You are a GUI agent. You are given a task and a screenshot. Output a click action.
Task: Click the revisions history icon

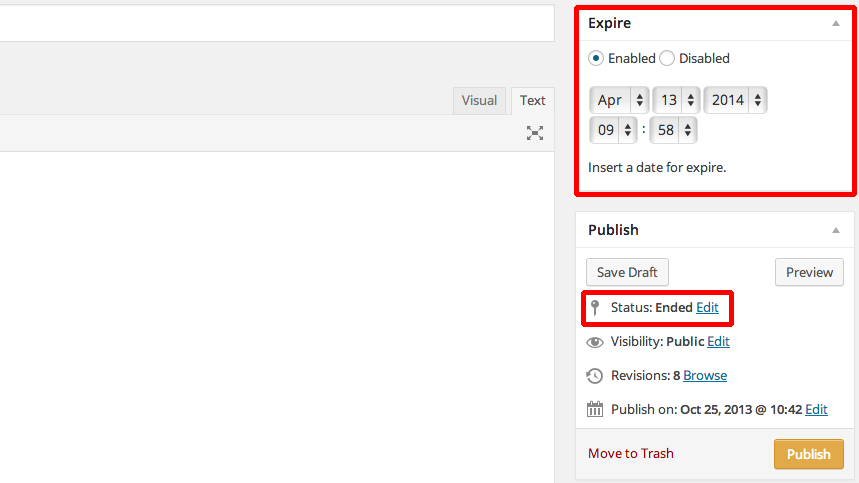(595, 376)
